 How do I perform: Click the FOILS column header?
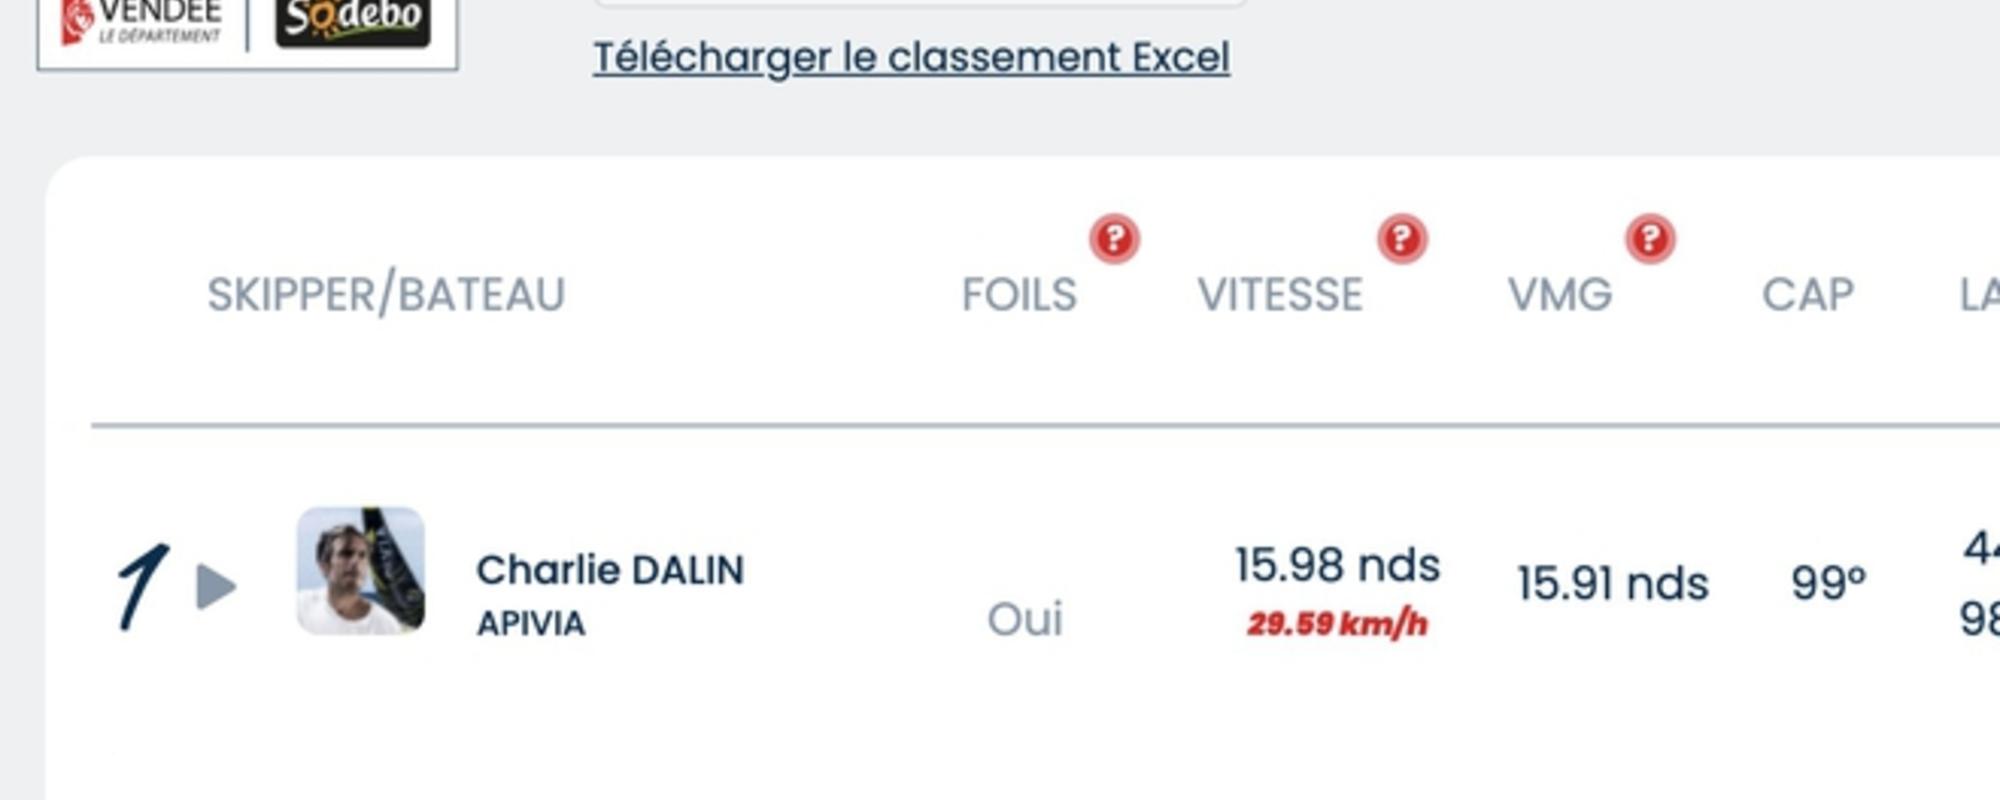point(1019,295)
